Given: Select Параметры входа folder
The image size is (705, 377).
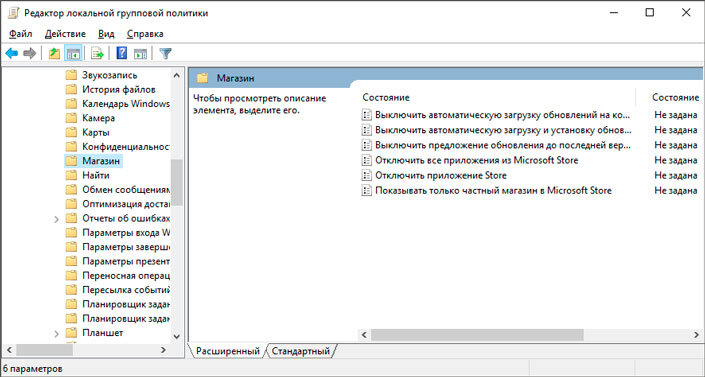Looking at the screenshot, I should click(x=126, y=233).
